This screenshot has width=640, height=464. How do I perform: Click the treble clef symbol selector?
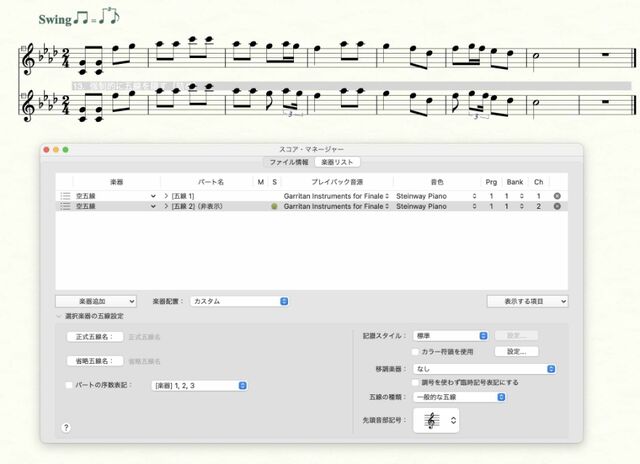pos(436,420)
